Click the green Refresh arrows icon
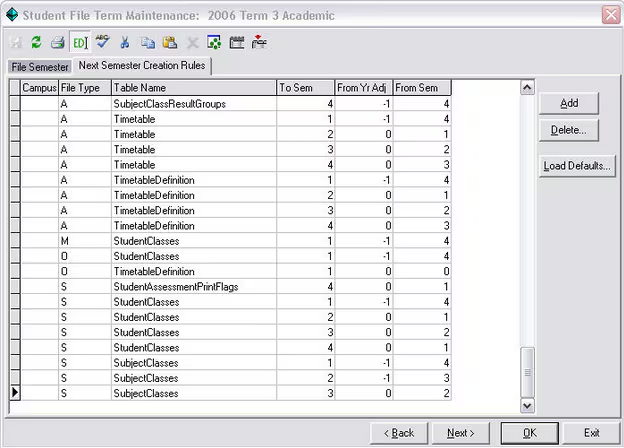This screenshot has height=448, width=624. point(37,42)
